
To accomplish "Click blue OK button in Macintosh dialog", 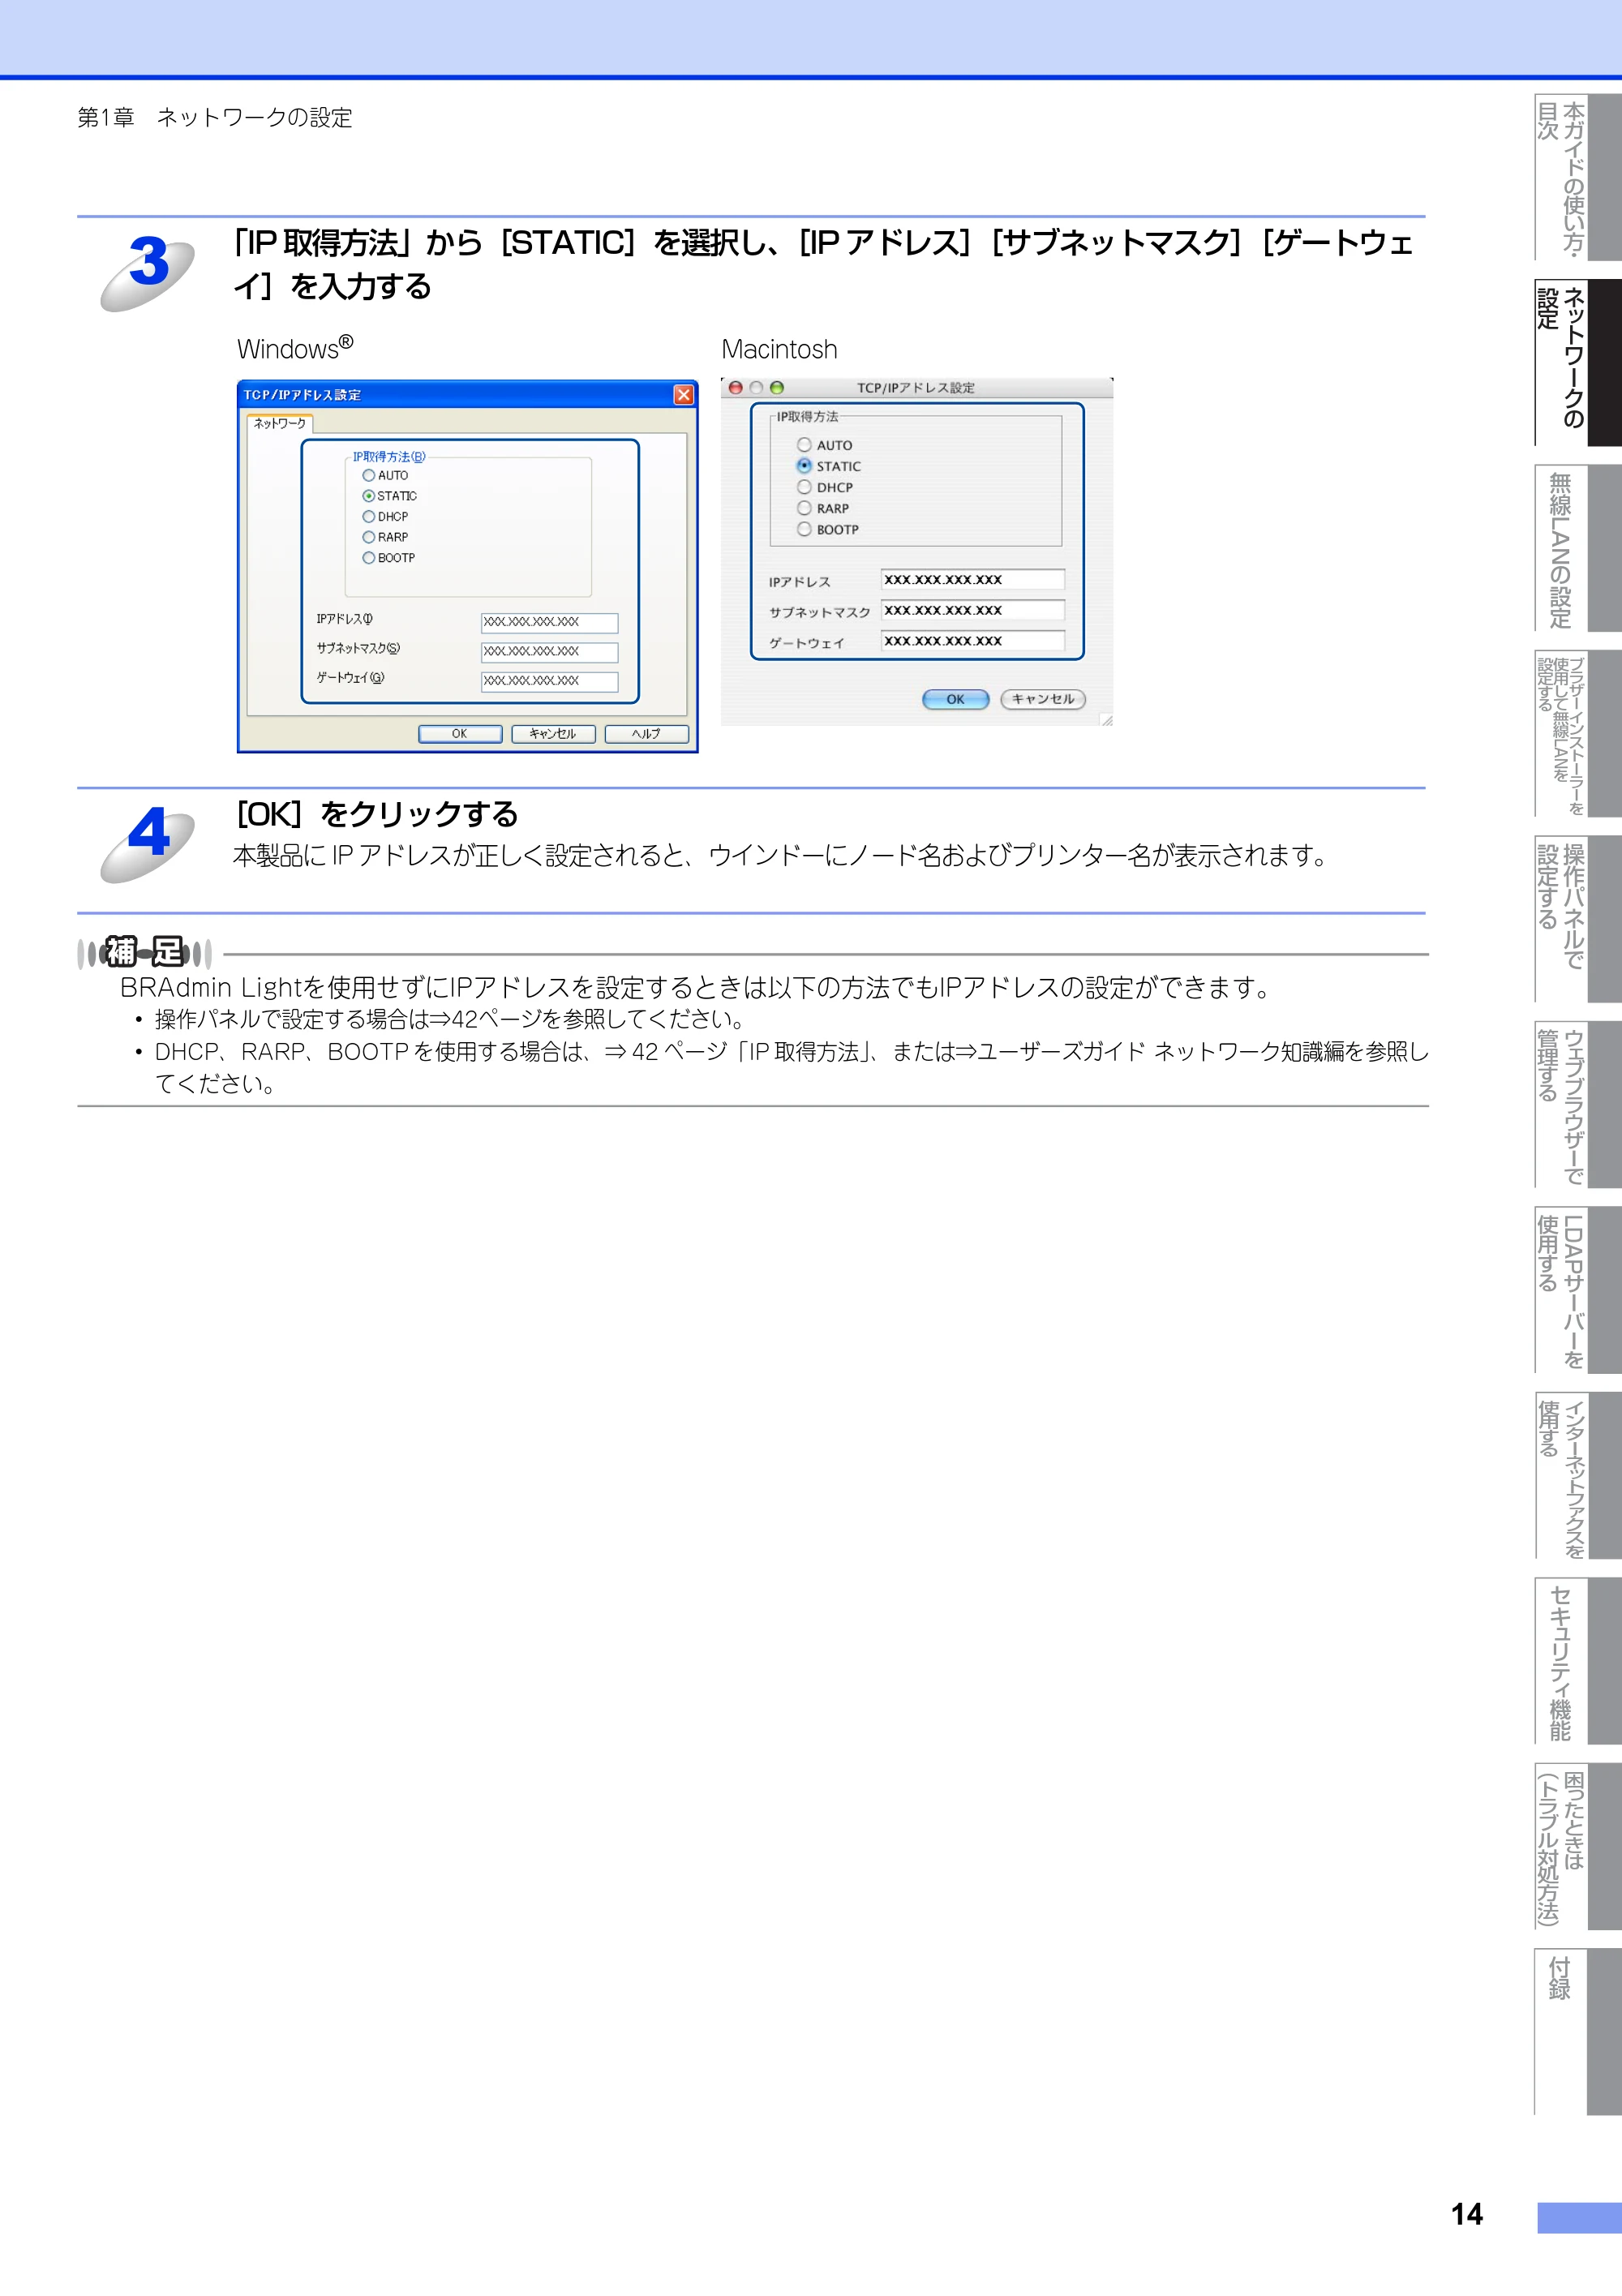I will coord(955,699).
